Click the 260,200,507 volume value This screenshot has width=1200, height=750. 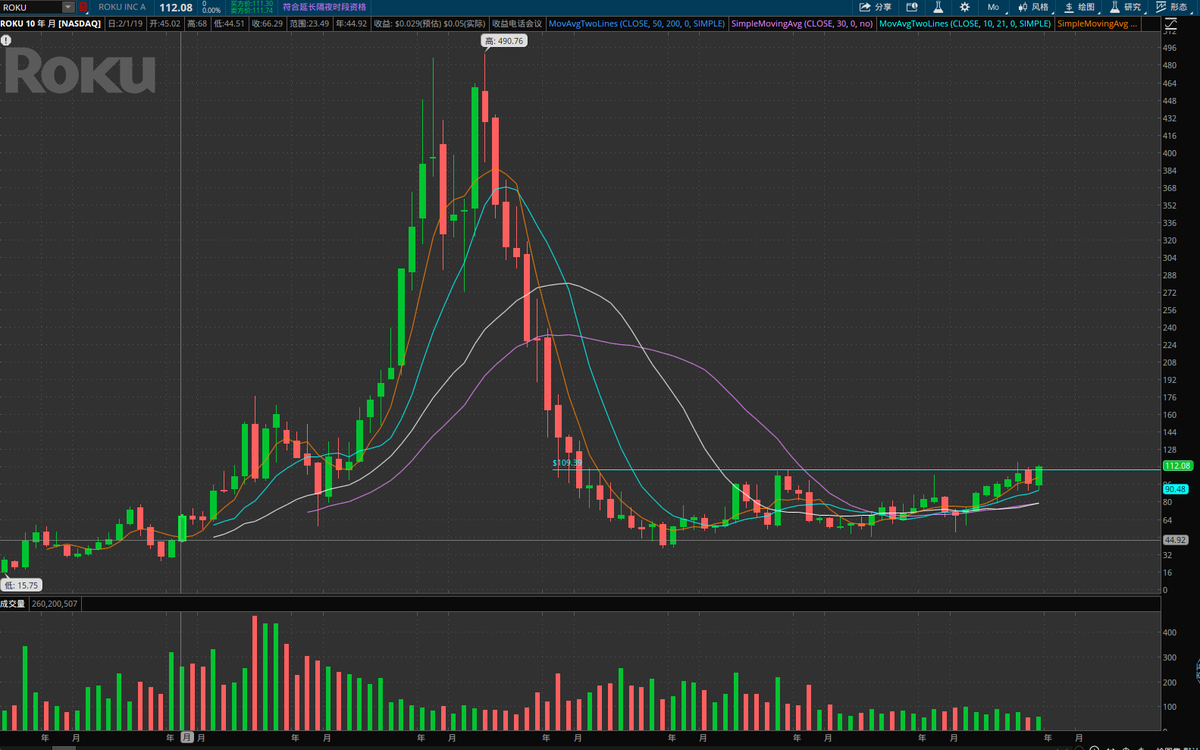point(54,603)
